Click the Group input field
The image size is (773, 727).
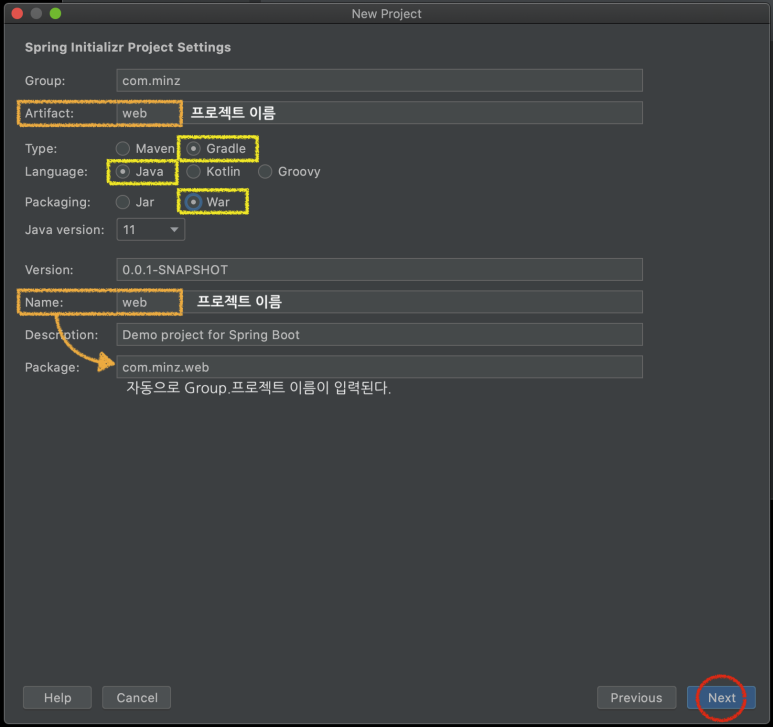(x=379, y=80)
